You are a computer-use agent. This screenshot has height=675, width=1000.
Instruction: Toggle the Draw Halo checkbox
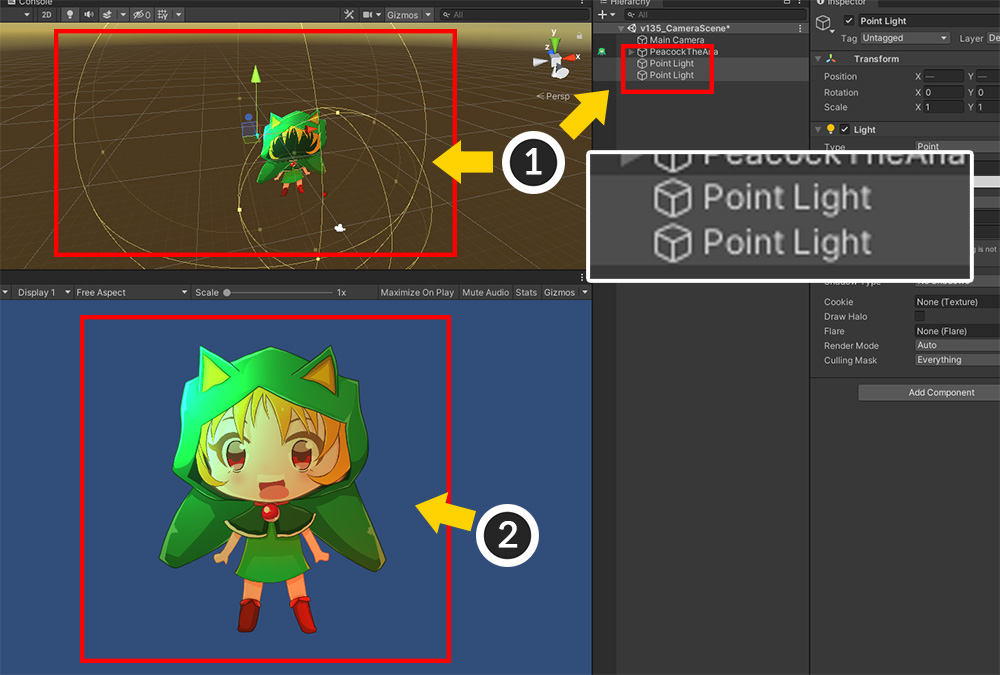[920, 316]
